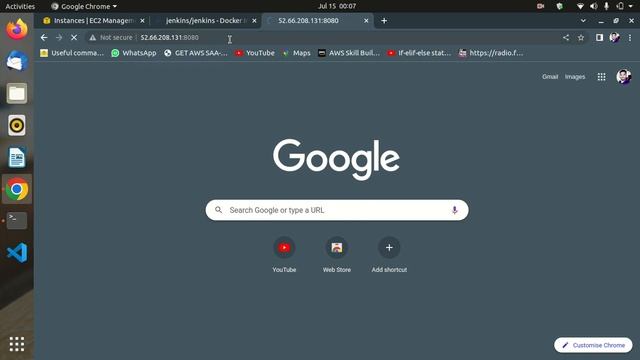
Task: Go back with the browser back arrow
Action: [44, 38]
